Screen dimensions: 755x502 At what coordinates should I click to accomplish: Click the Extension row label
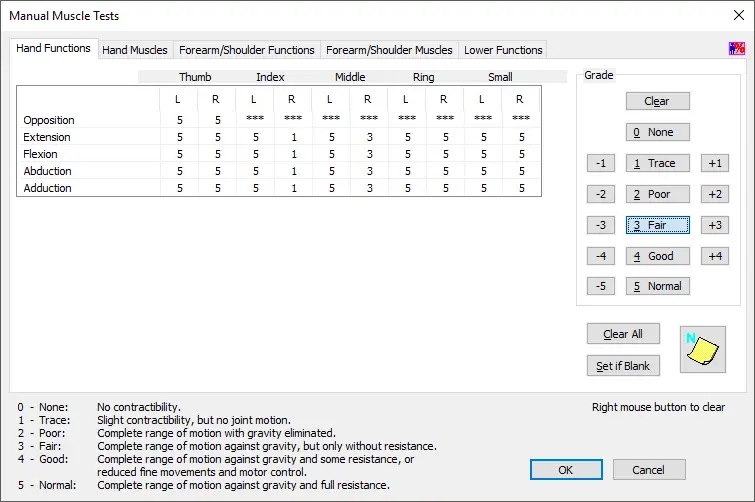click(47, 137)
